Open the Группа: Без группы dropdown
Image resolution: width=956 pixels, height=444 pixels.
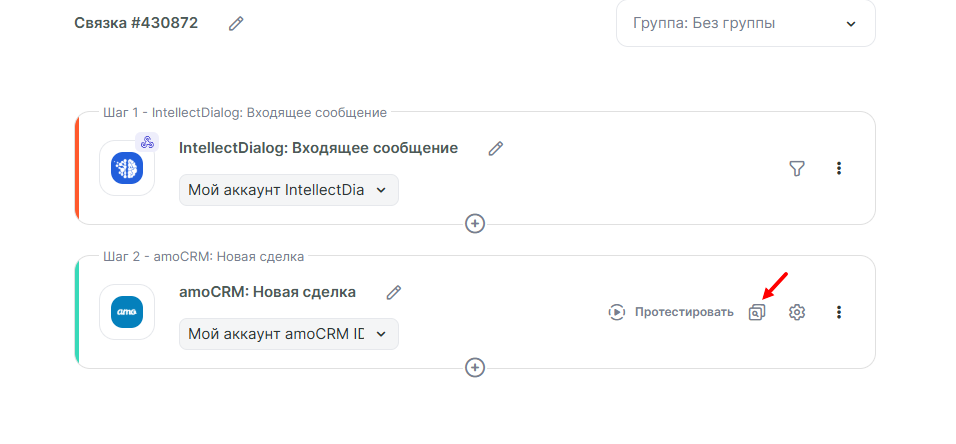pos(745,23)
